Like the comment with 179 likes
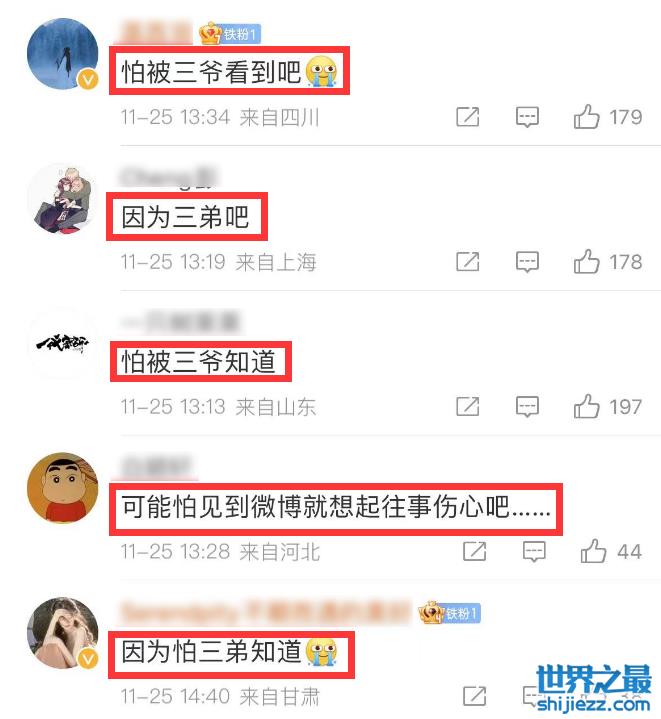 pyautogui.click(x=586, y=116)
